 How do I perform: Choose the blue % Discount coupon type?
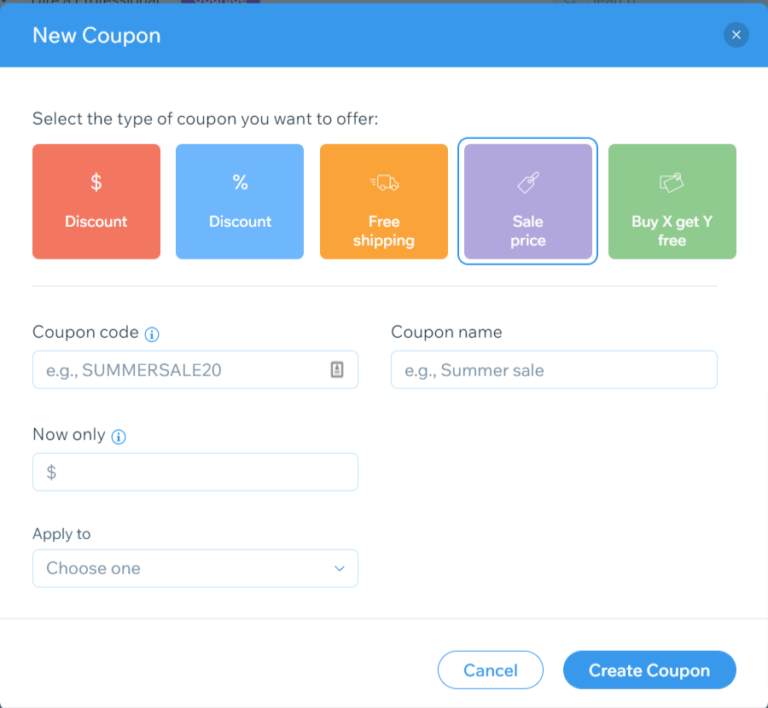(240, 202)
